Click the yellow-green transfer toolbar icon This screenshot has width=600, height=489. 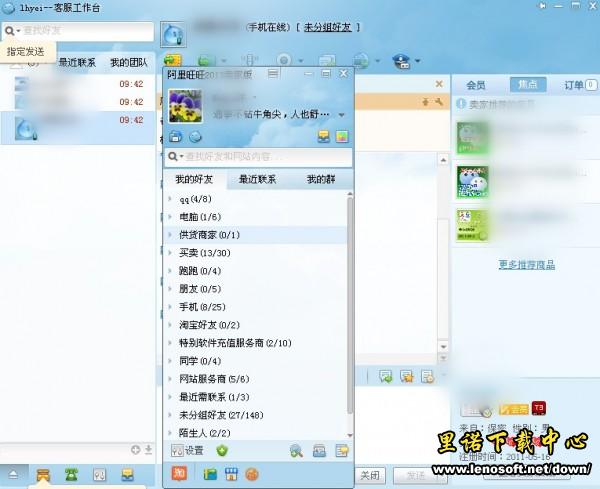pyautogui.click(x=173, y=60)
